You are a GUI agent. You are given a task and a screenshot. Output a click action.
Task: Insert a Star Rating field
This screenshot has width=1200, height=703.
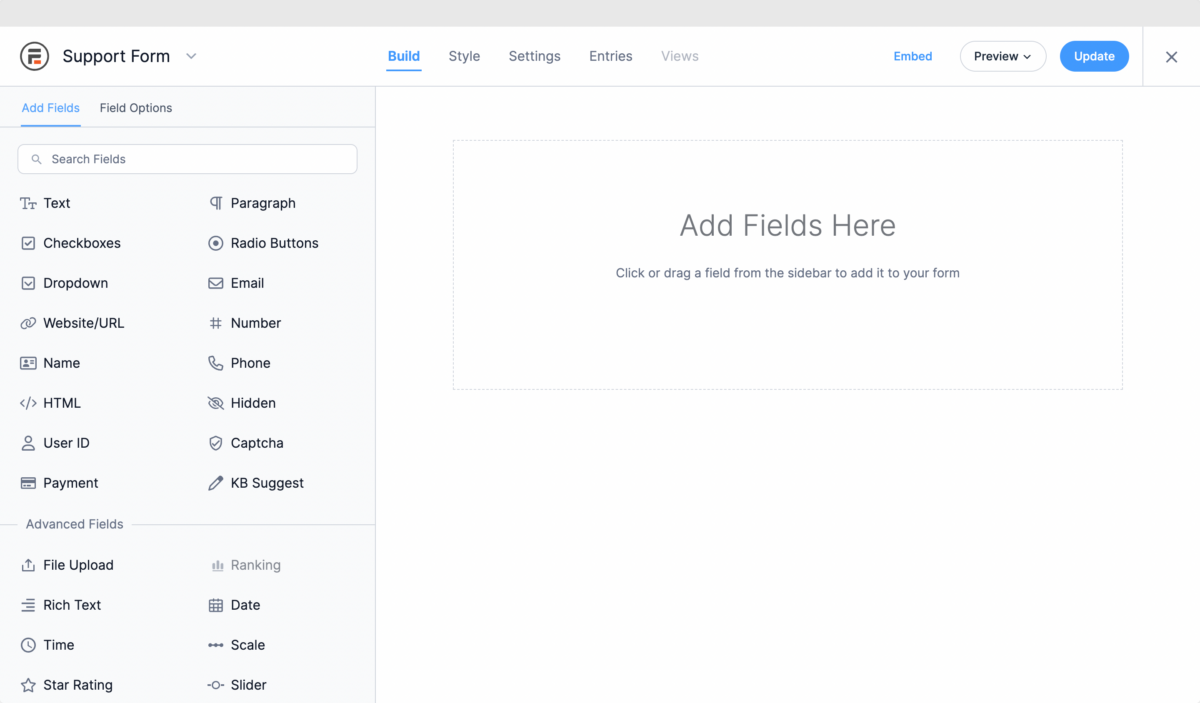coord(77,685)
